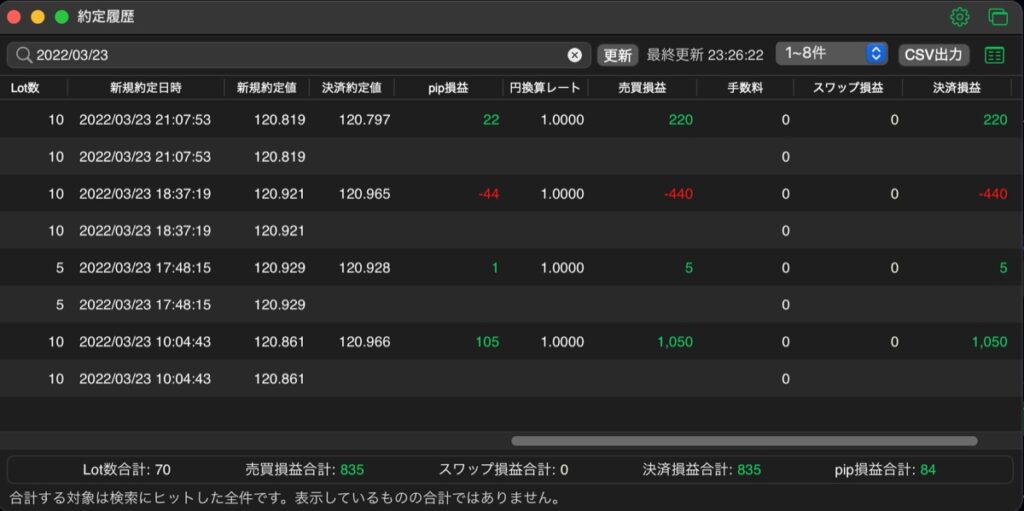Click the 売買損益 value 220

680,120
